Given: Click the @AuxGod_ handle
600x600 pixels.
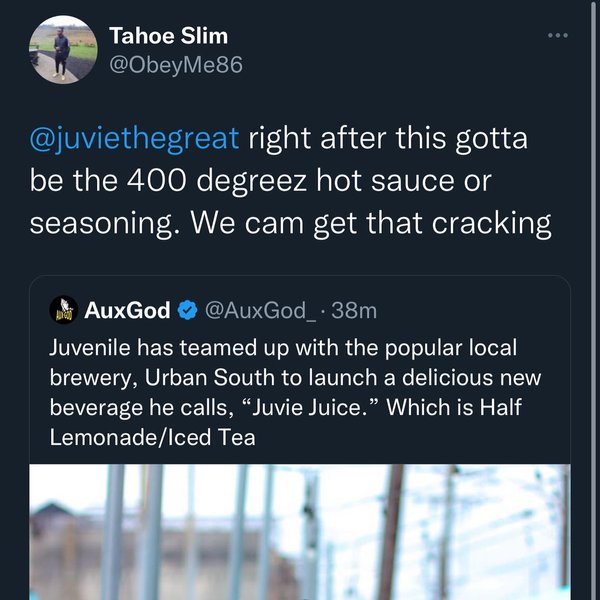Looking at the screenshot, I should coord(260,310).
